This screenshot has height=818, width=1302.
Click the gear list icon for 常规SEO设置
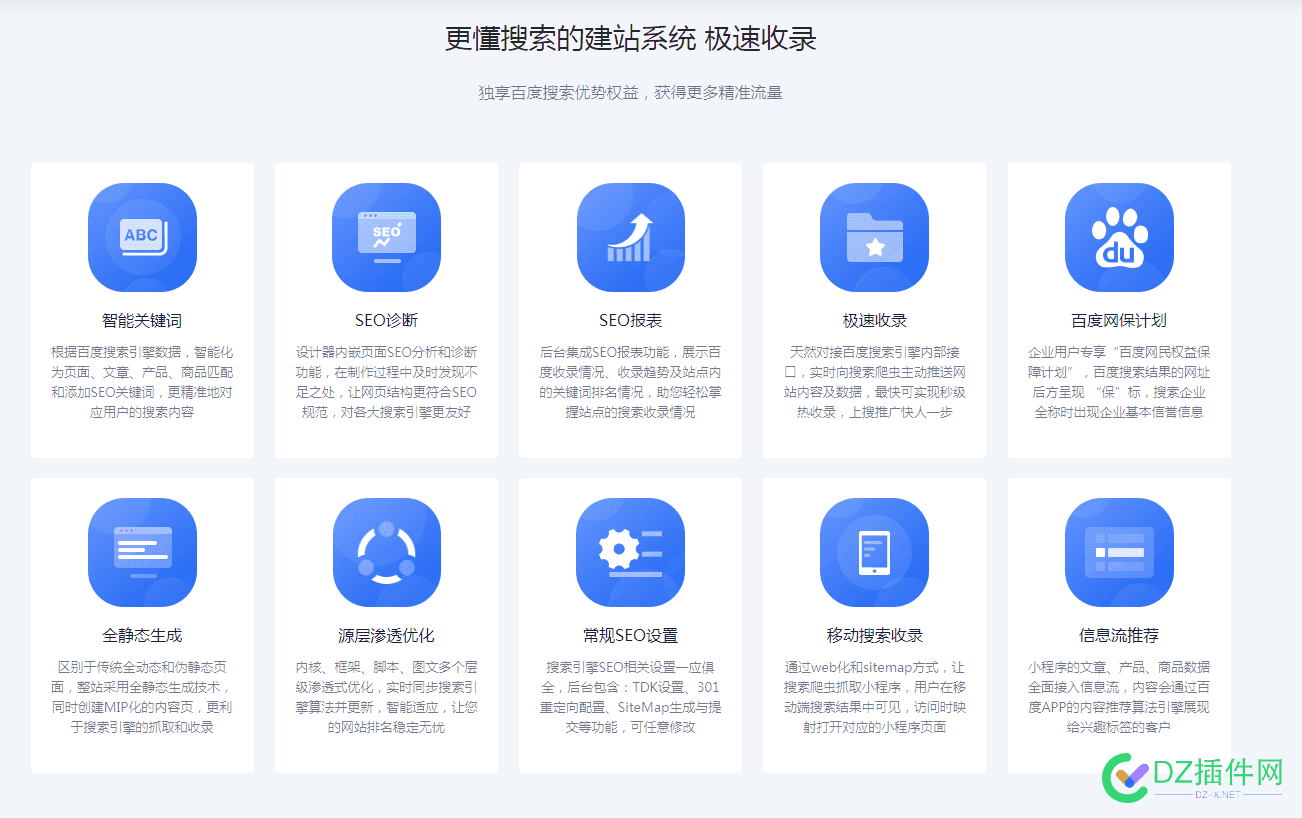tap(630, 552)
